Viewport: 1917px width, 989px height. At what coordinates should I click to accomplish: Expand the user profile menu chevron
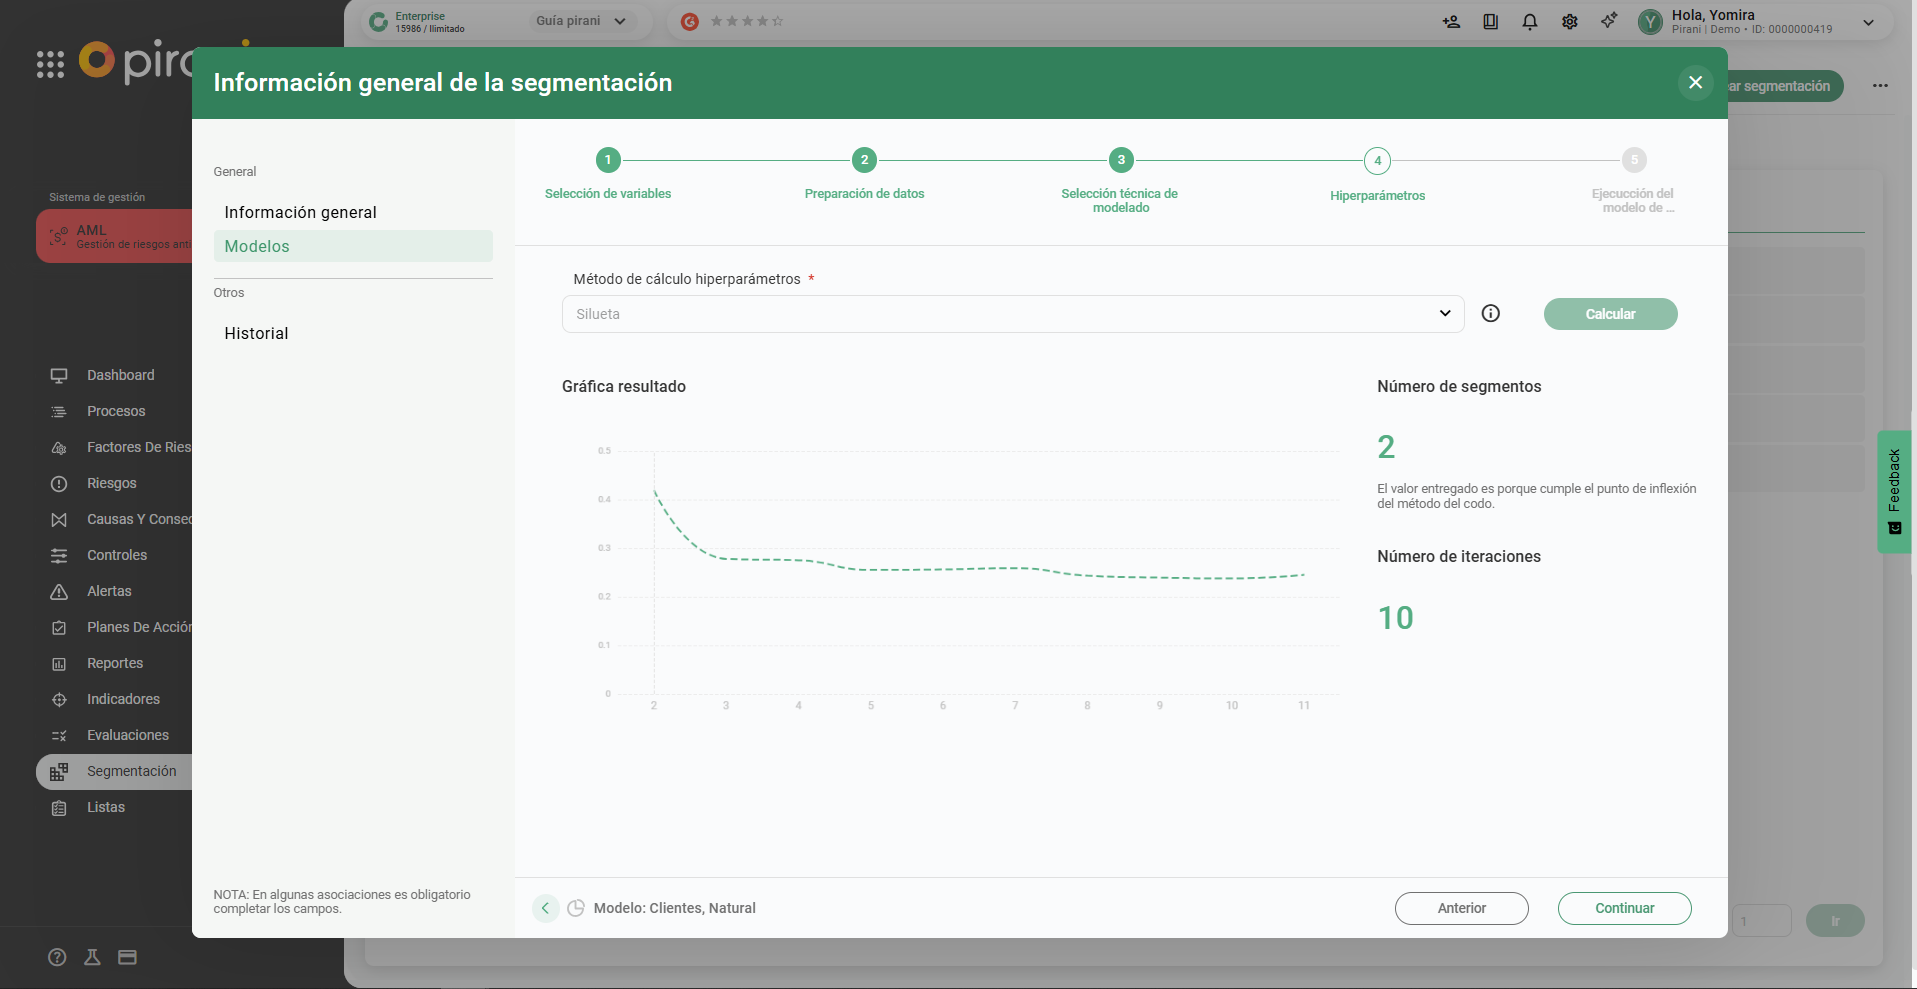point(1868,22)
